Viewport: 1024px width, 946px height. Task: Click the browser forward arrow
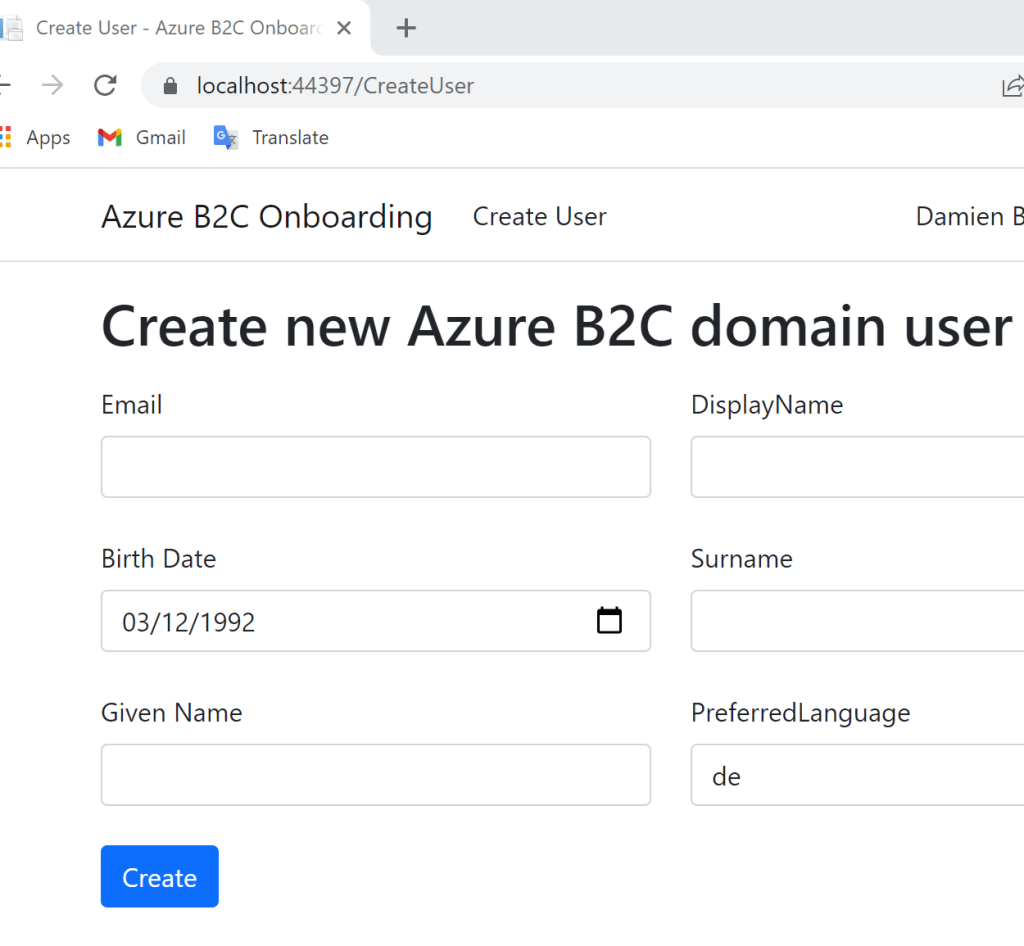[52, 86]
